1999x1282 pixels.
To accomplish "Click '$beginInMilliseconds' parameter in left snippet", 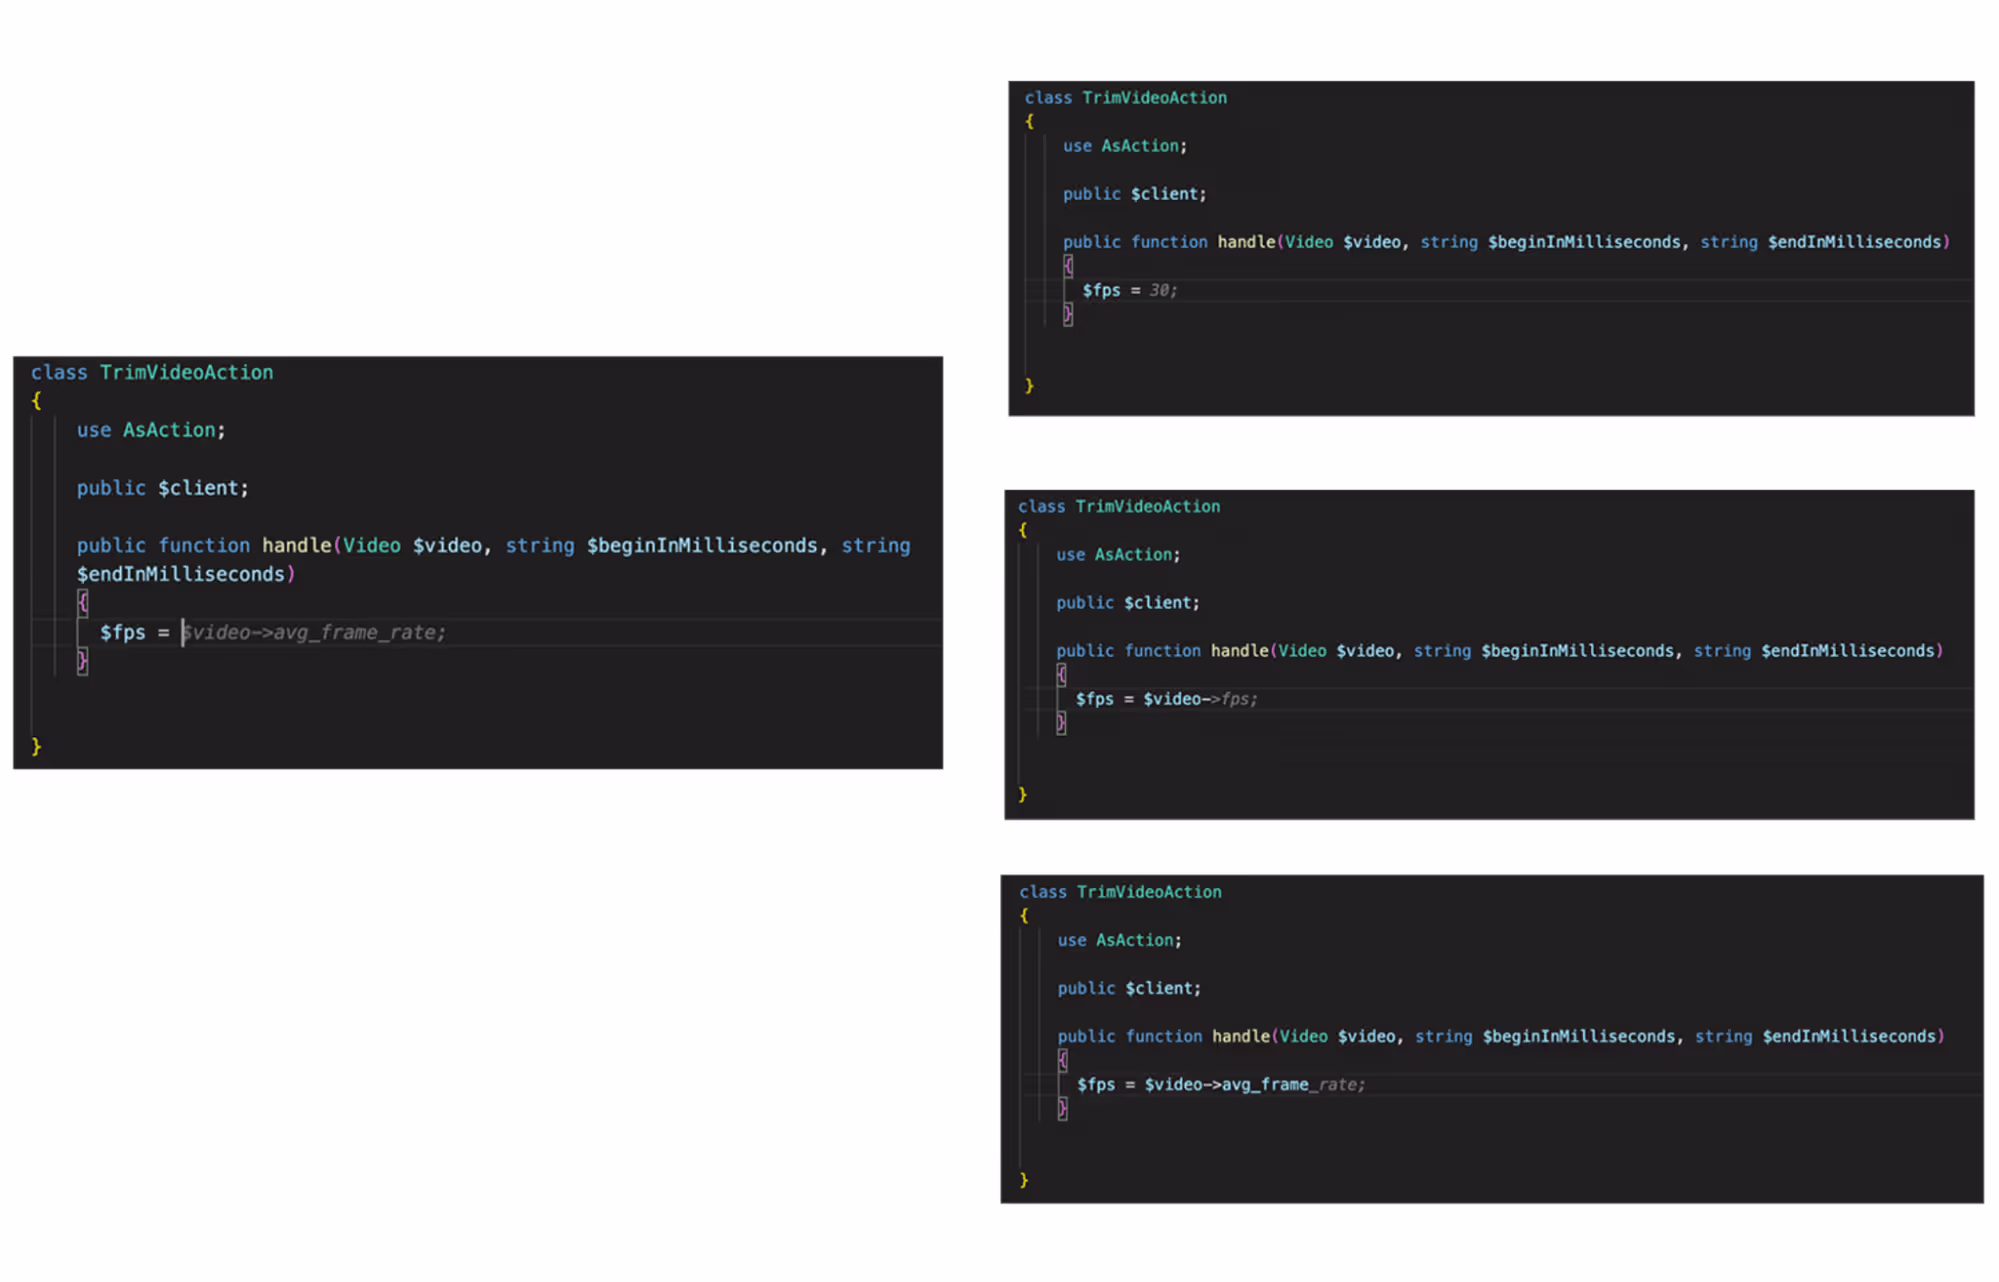I will click(x=702, y=545).
